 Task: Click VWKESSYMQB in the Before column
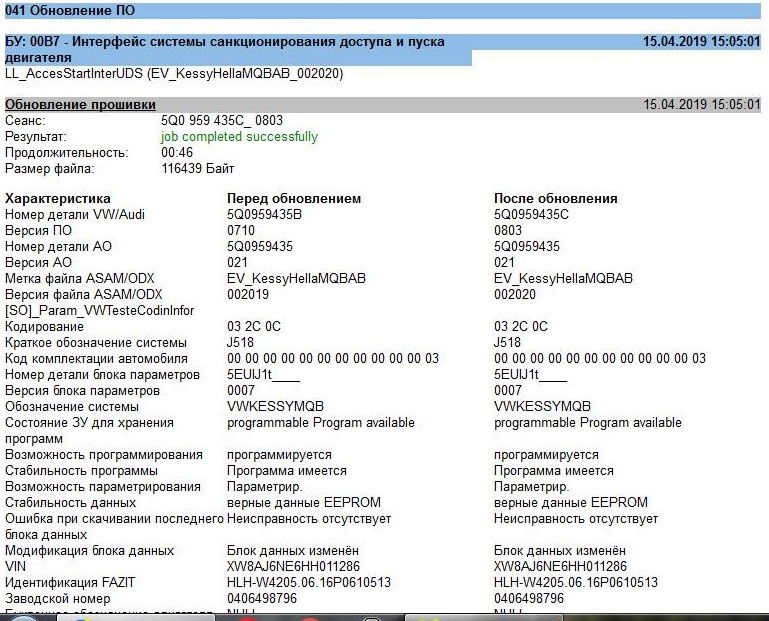pos(275,407)
